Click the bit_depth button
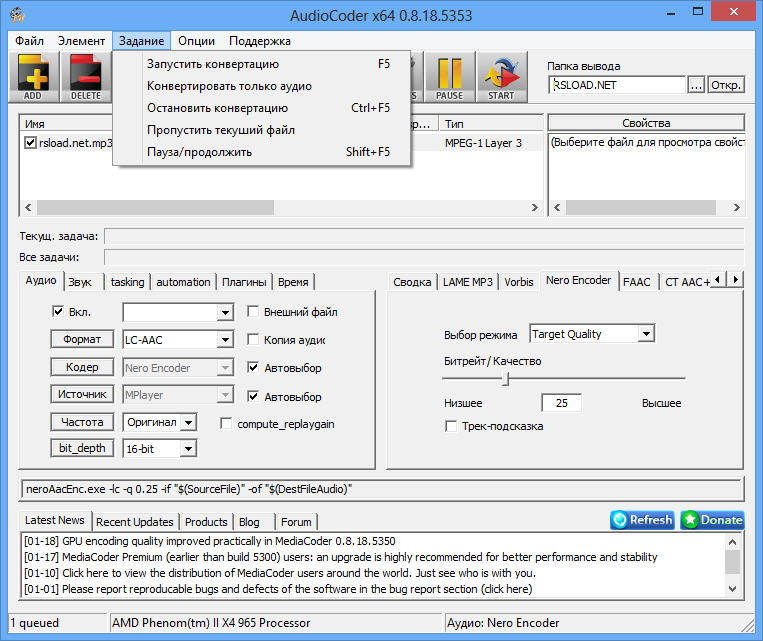Image resolution: width=763 pixels, height=641 pixels. pos(82,448)
